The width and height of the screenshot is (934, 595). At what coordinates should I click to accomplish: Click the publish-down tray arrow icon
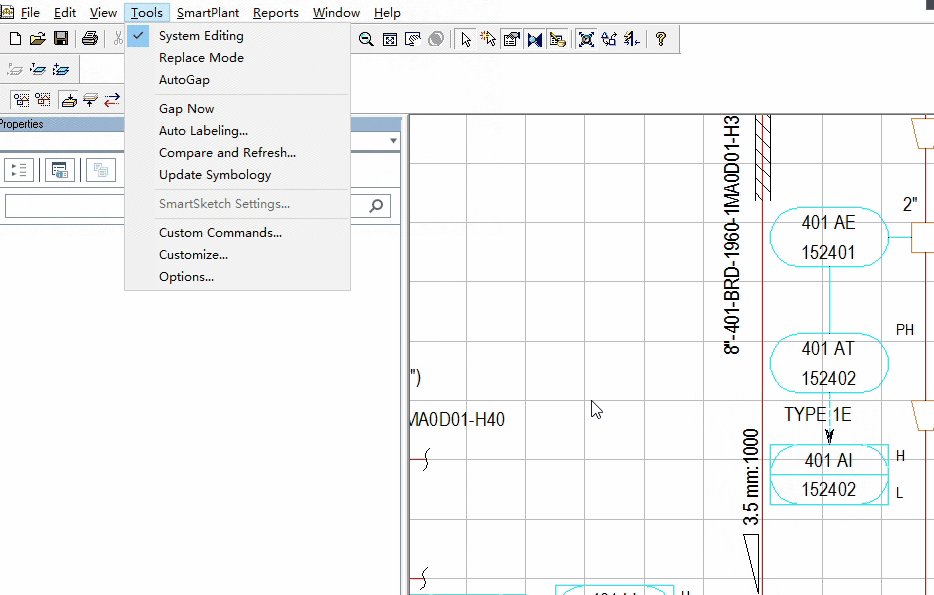(69, 99)
